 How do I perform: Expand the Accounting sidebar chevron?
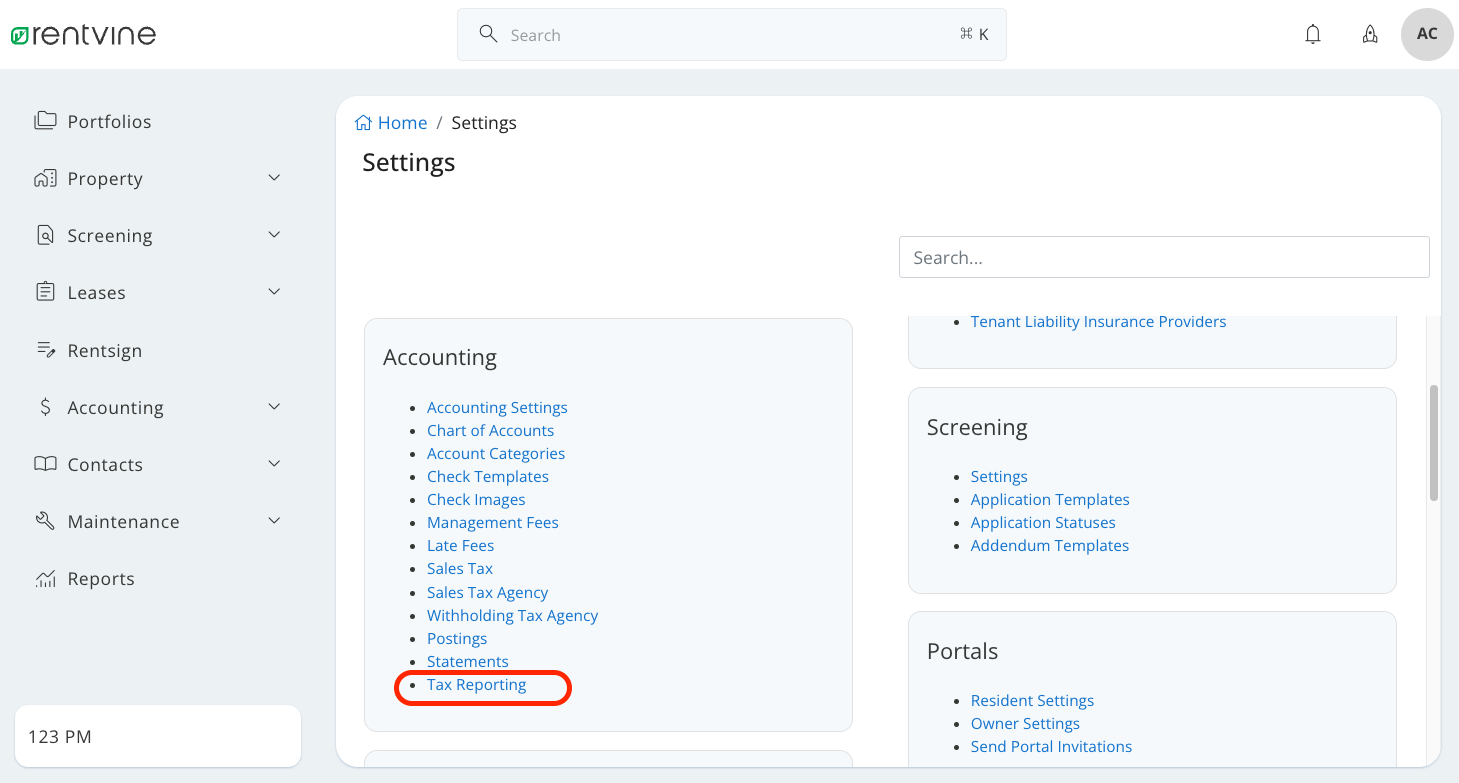(x=274, y=406)
